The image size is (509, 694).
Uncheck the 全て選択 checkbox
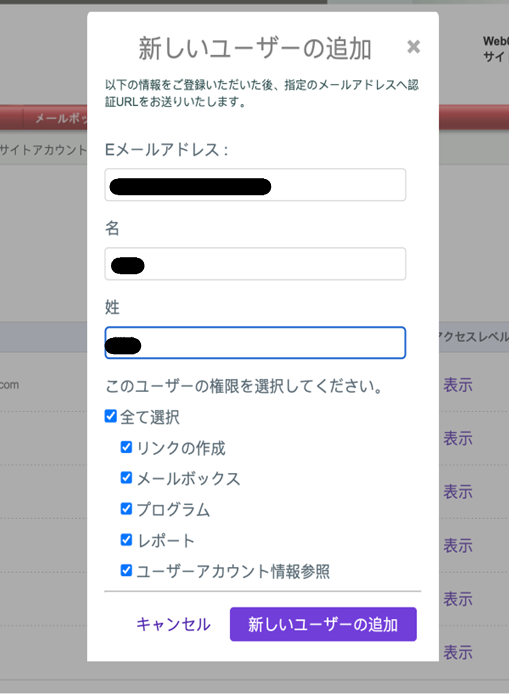(x=111, y=416)
